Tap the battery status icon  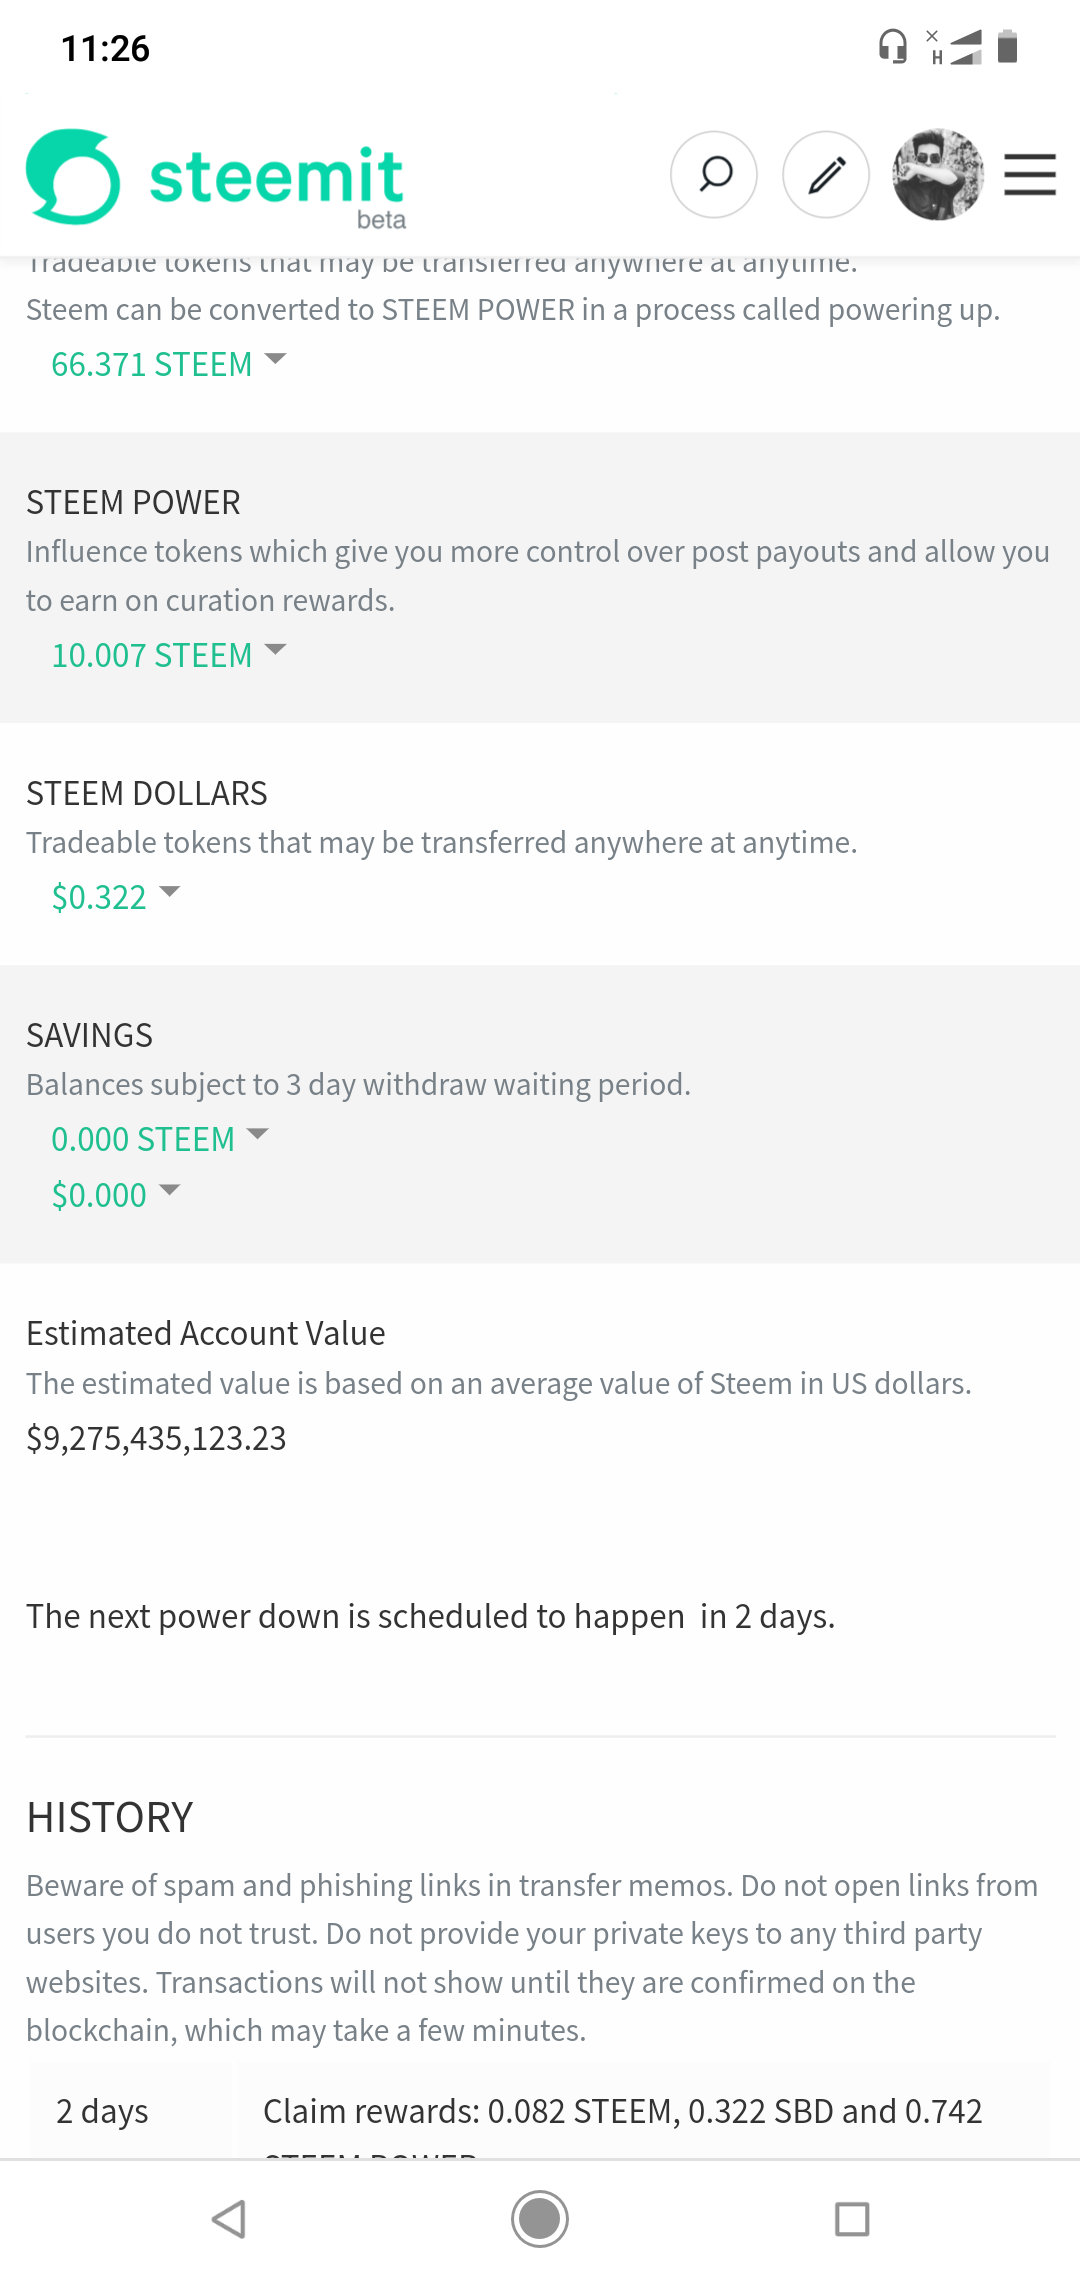coord(1008,47)
